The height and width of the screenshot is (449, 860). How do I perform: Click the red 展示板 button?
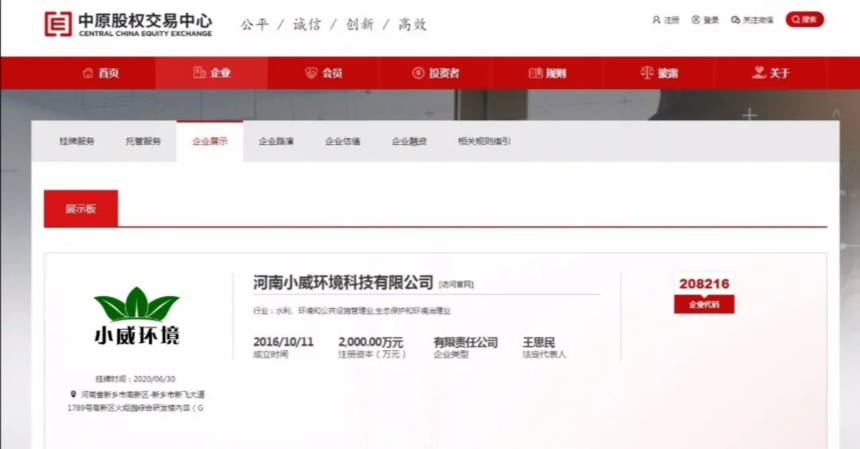pyautogui.click(x=81, y=208)
